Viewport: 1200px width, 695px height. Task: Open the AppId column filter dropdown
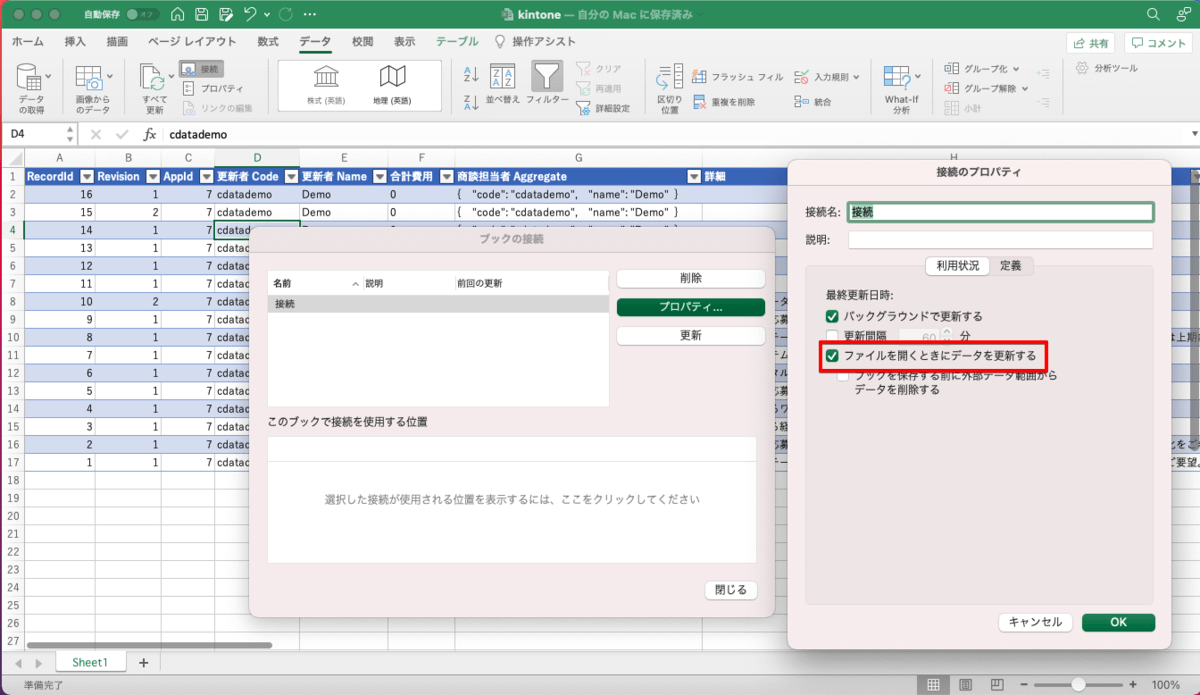tap(205, 176)
